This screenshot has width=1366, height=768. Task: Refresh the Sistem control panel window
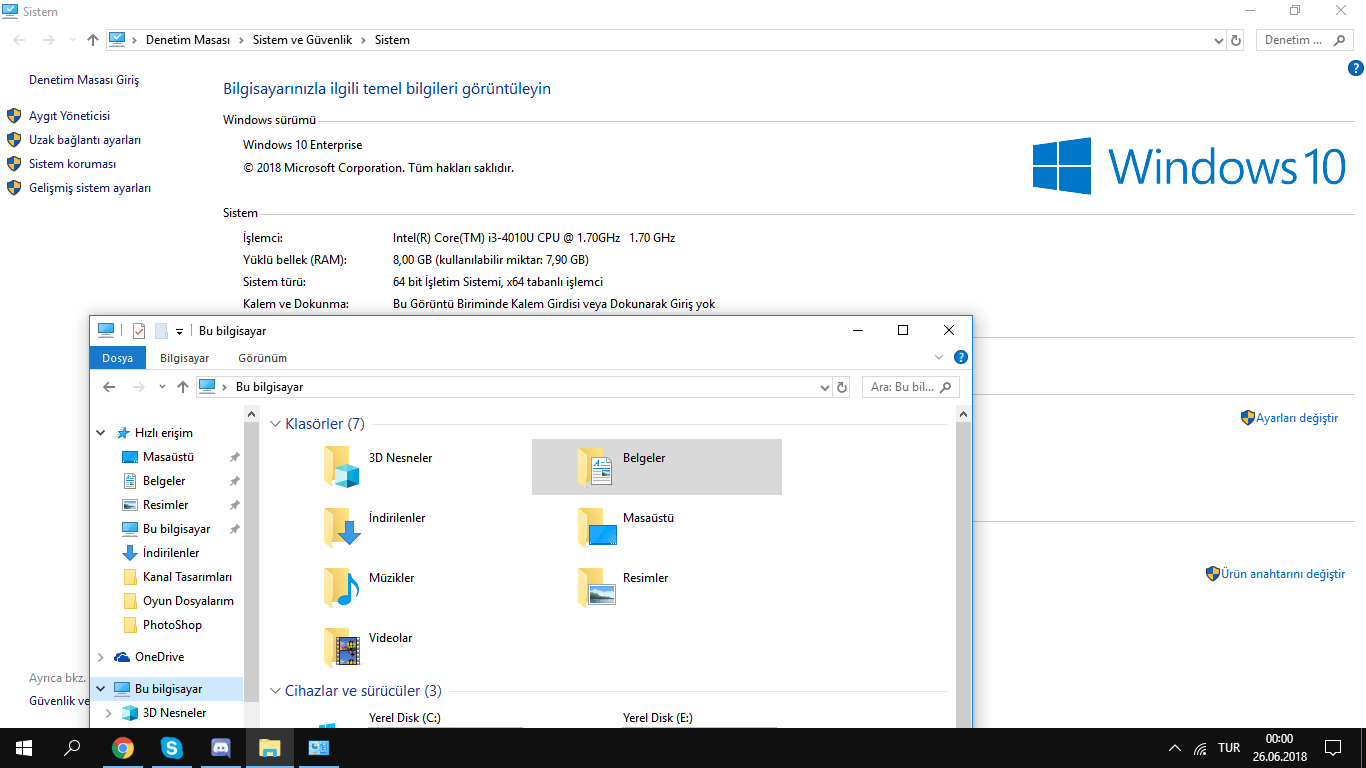pyautogui.click(x=1236, y=40)
